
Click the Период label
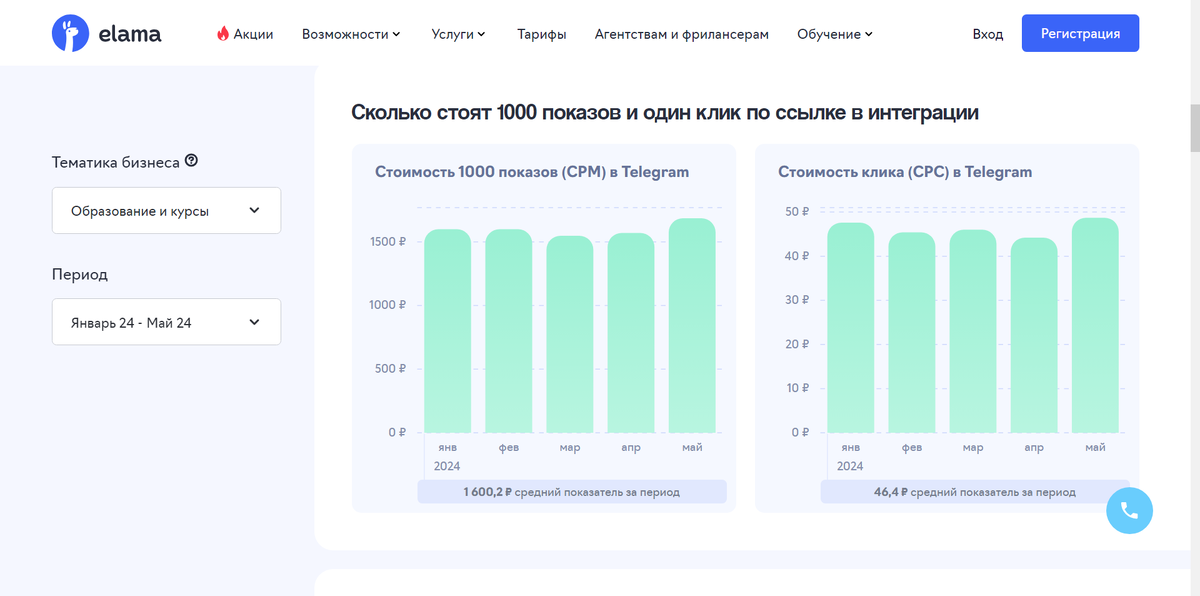tap(80, 274)
